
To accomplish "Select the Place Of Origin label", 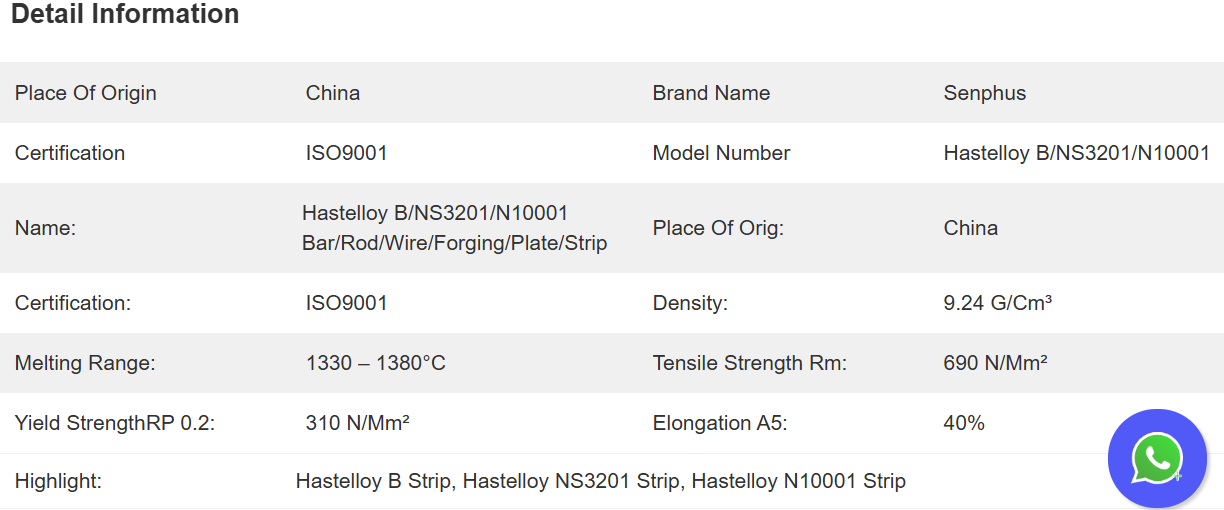I will pos(86,93).
